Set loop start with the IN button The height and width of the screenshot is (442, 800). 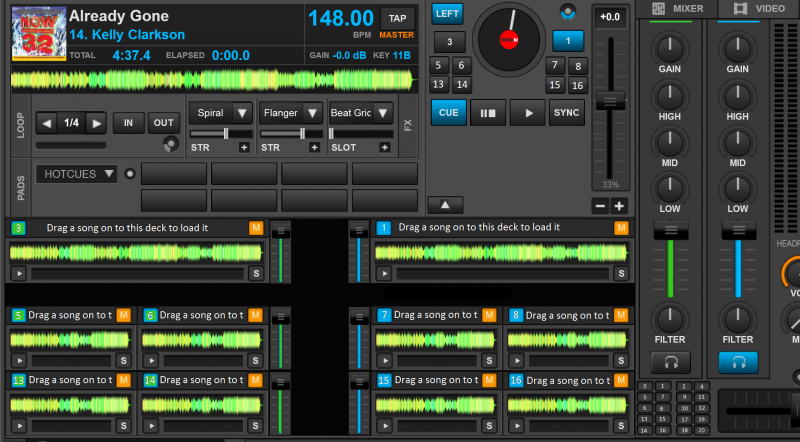coord(128,123)
